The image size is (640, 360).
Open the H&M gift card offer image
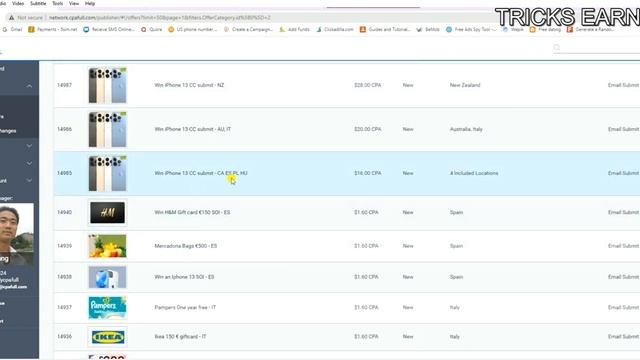(107, 212)
